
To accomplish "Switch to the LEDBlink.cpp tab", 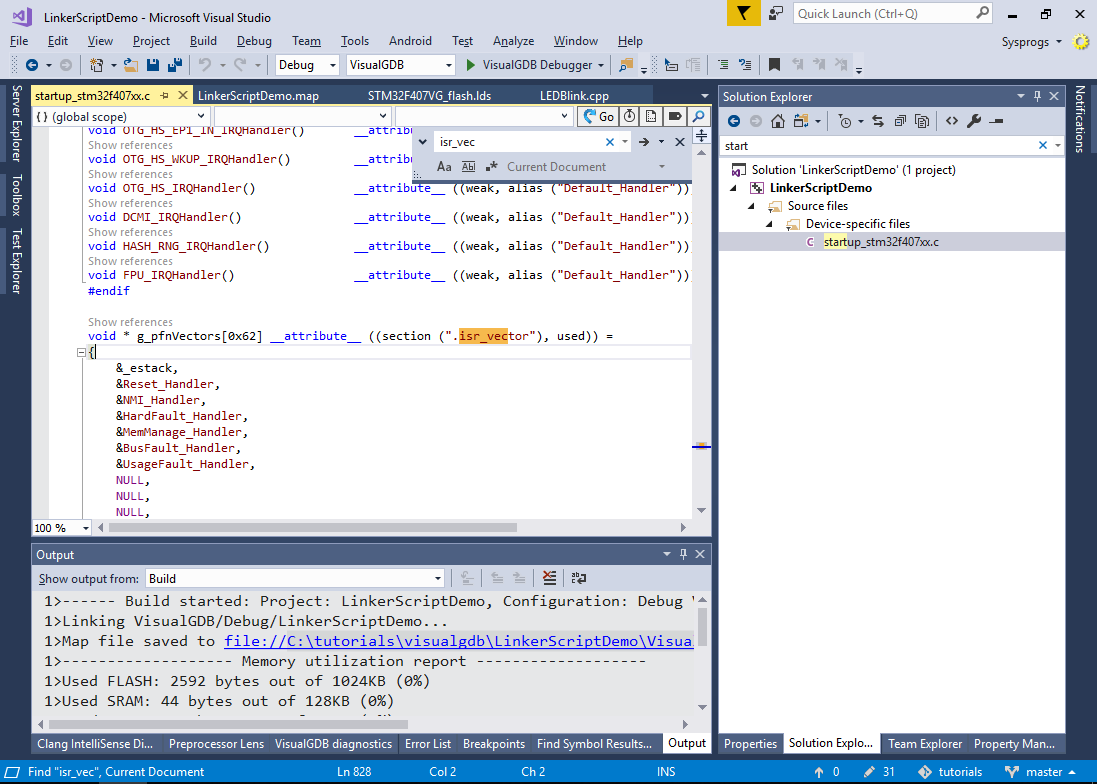I will click(x=574, y=96).
